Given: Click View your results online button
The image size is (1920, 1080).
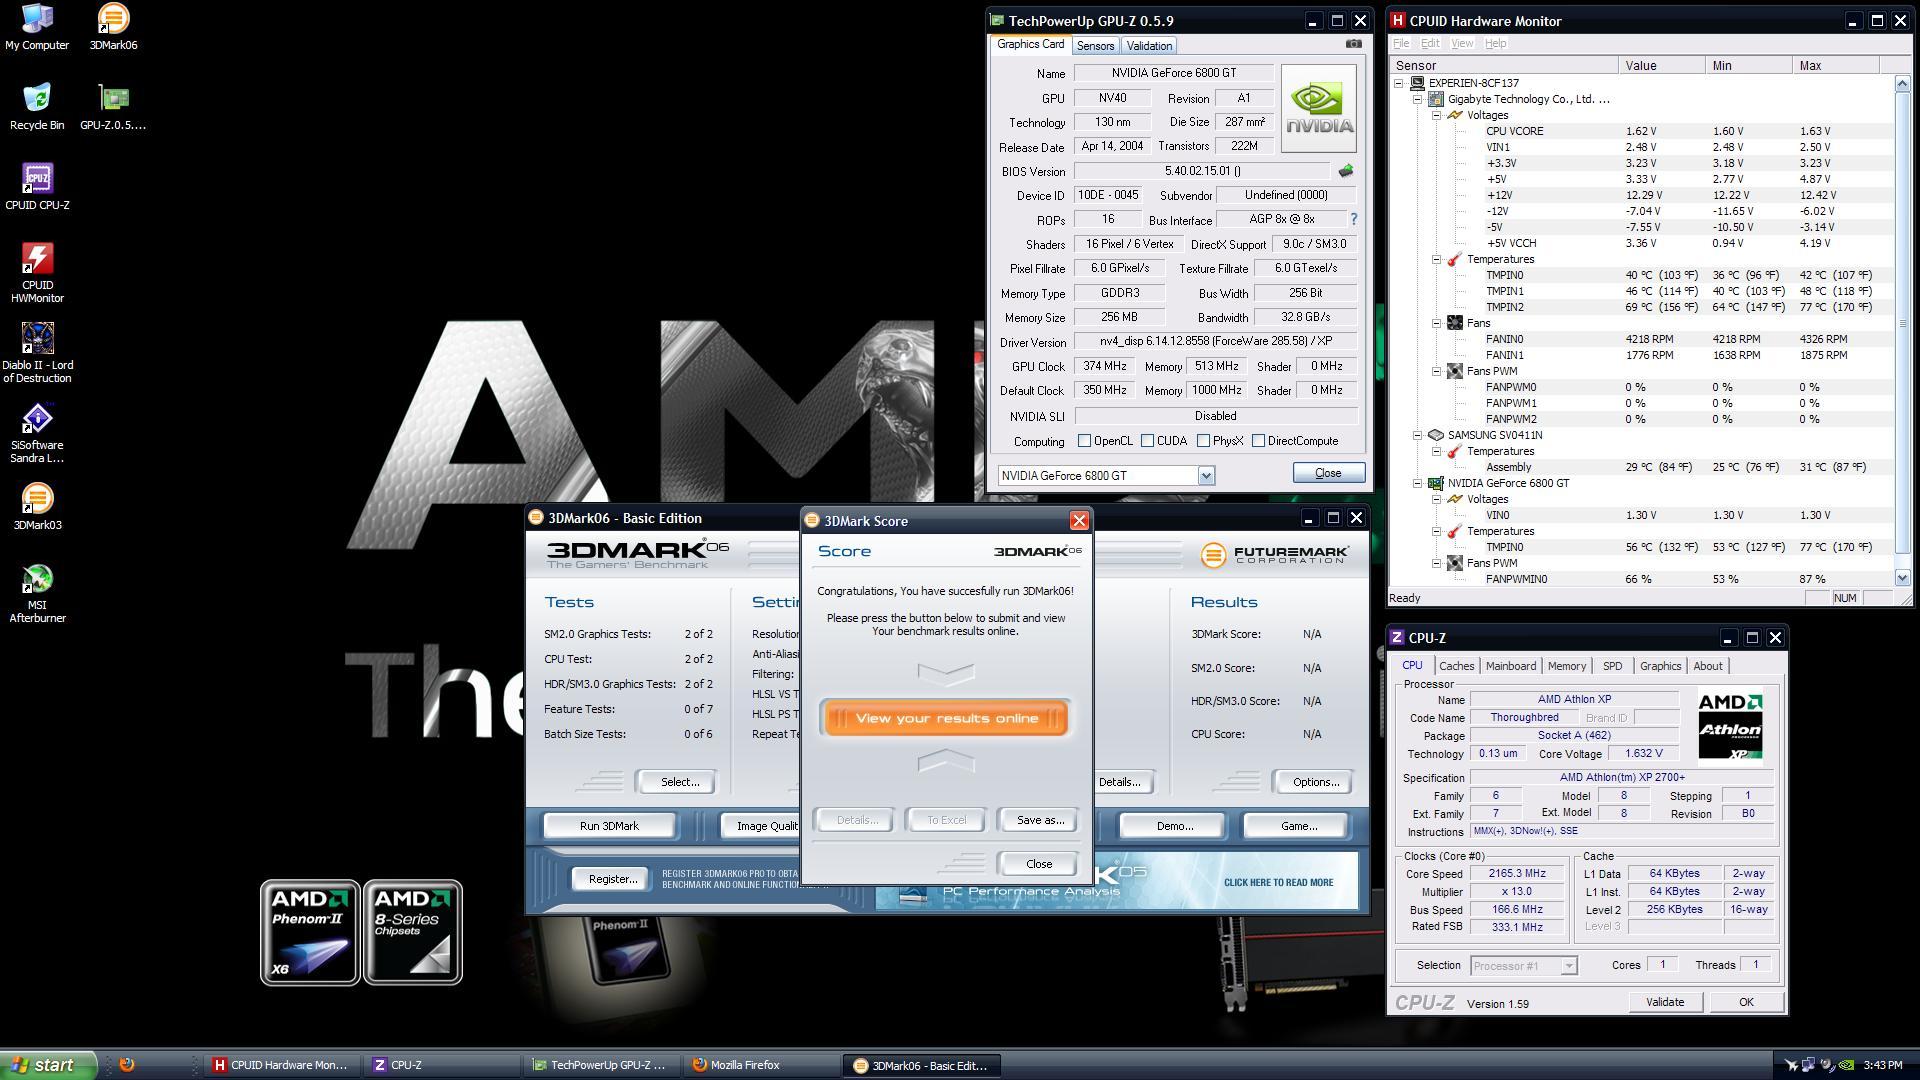Looking at the screenshot, I should pos(945,719).
